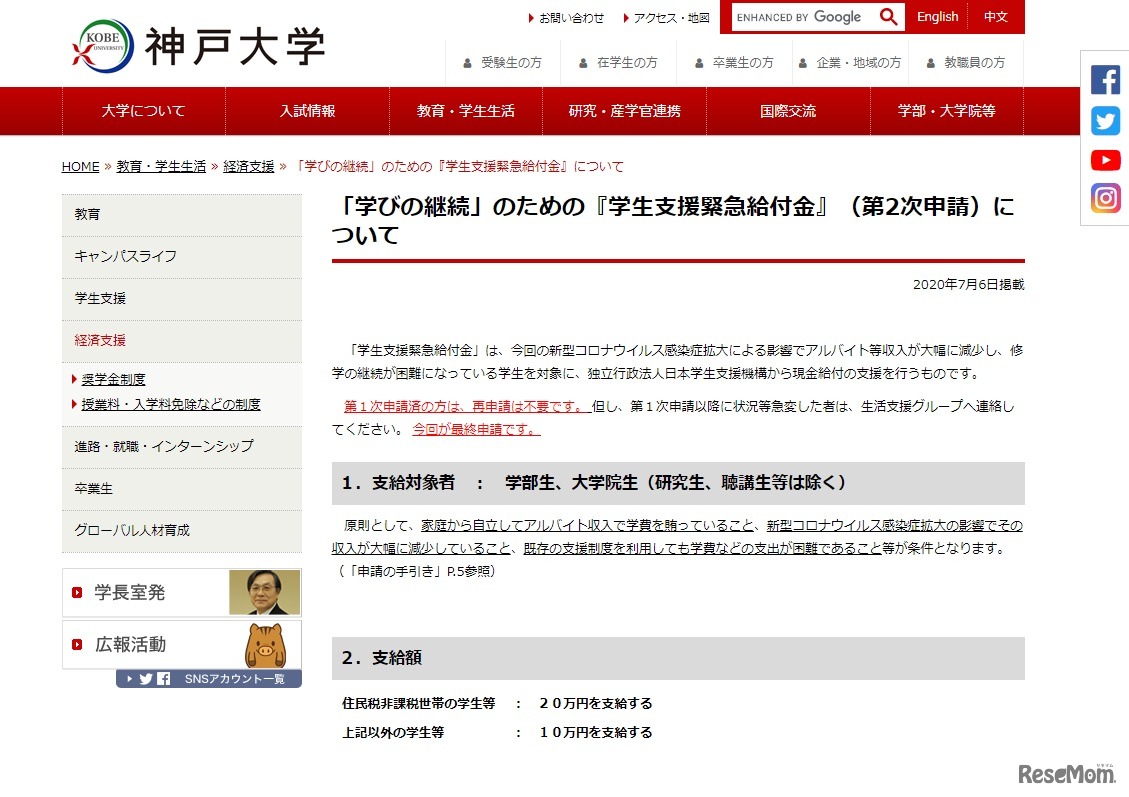
Task: Type in the Google search field
Action: [802, 17]
